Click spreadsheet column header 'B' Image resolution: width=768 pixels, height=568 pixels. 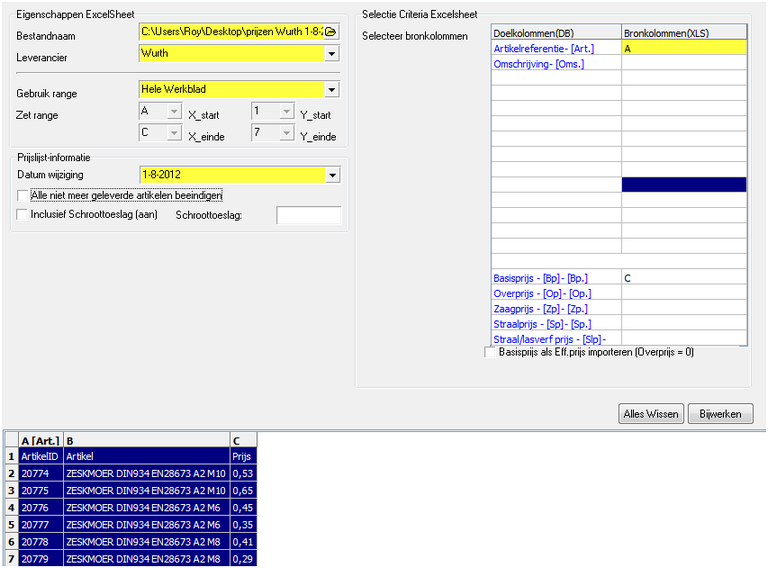pyautogui.click(x=146, y=441)
